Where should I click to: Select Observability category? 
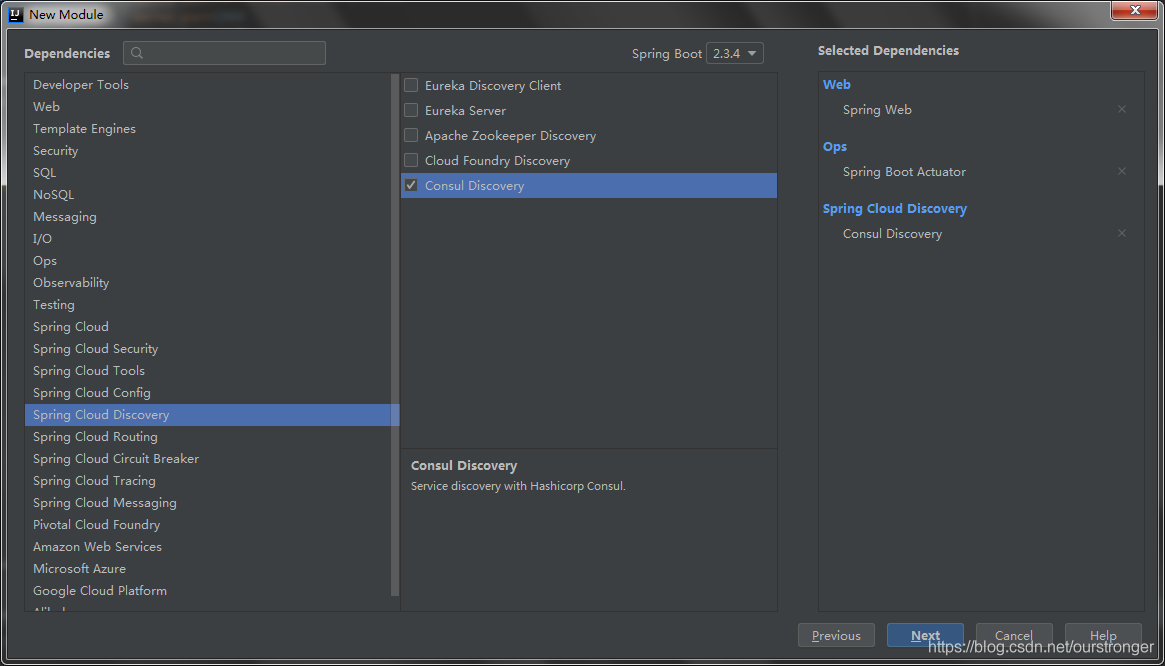click(208, 282)
